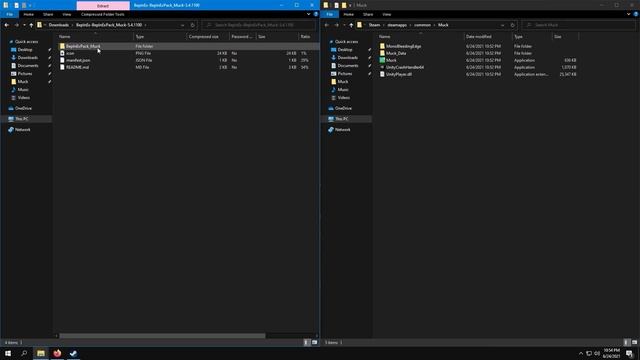Viewport: 640px width, 360px height.
Task: Open View tab in Muck window
Action: tap(387, 14)
